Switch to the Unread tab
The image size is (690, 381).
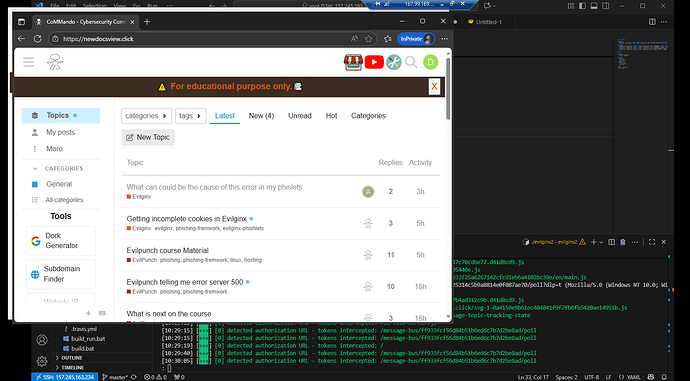(x=300, y=116)
